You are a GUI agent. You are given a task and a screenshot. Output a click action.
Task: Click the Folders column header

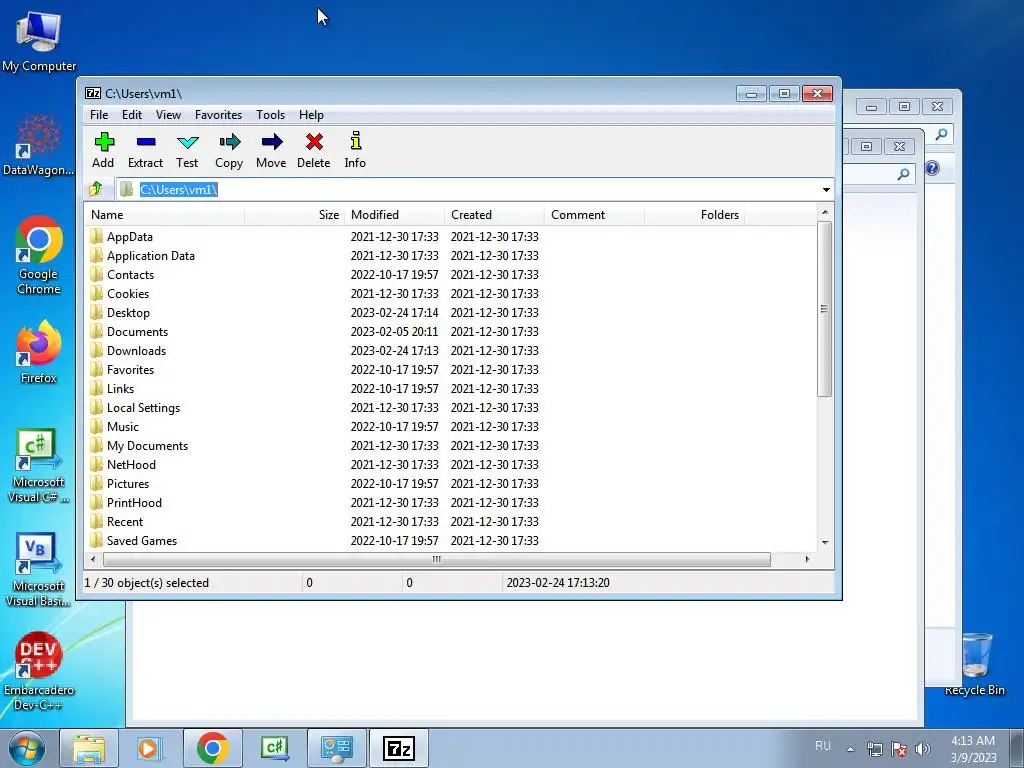pyautogui.click(x=694, y=215)
